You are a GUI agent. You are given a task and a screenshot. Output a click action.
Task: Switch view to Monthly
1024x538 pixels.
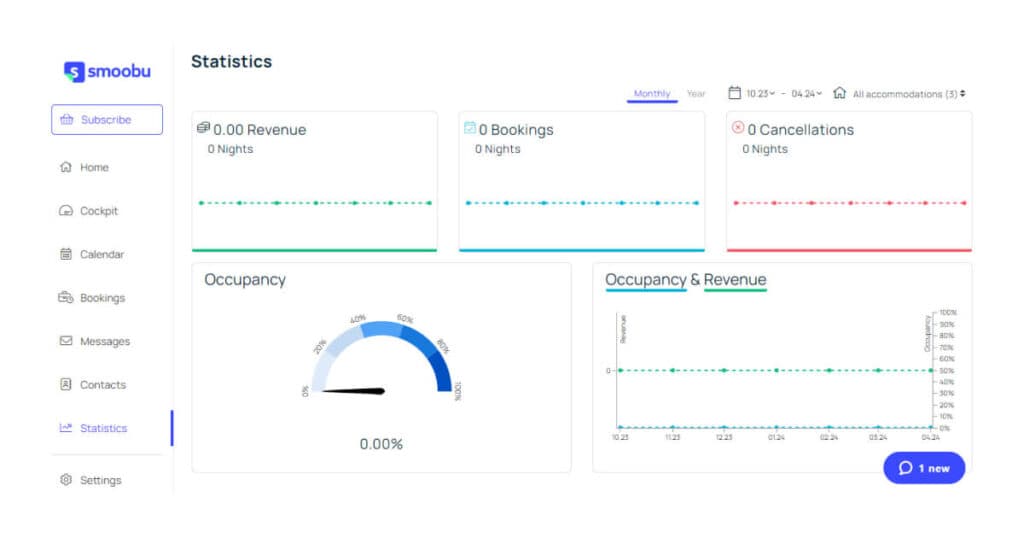652,94
